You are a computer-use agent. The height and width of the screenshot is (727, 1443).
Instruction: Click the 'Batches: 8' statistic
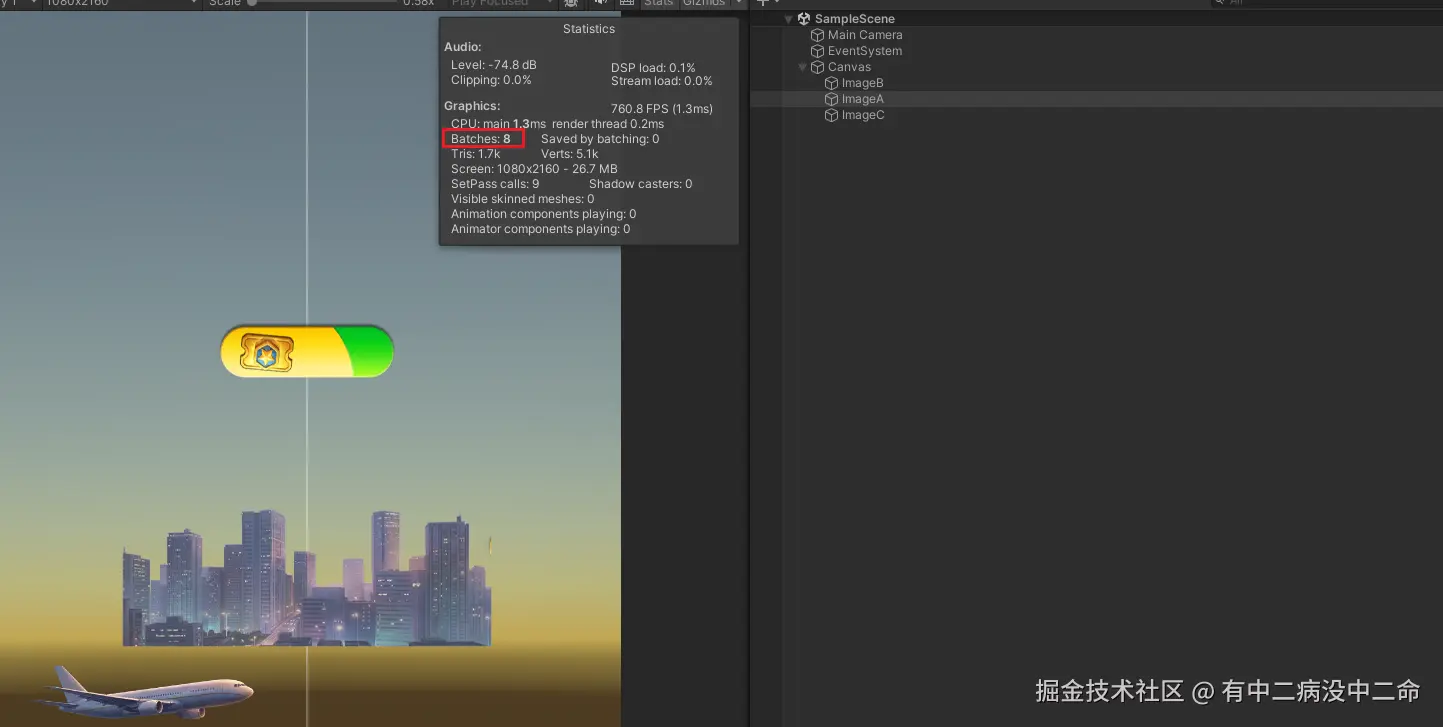coord(481,139)
